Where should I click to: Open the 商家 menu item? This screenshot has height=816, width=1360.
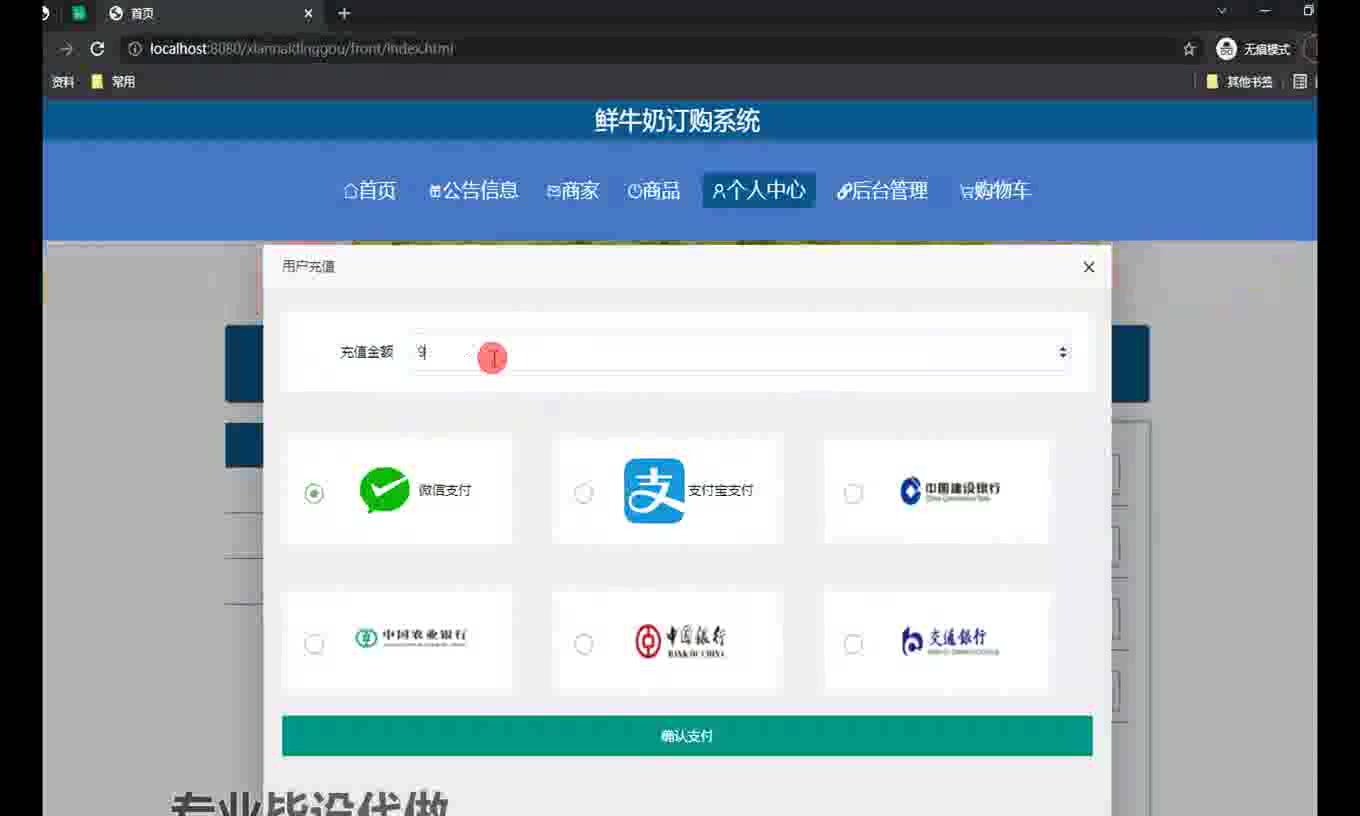coord(573,190)
